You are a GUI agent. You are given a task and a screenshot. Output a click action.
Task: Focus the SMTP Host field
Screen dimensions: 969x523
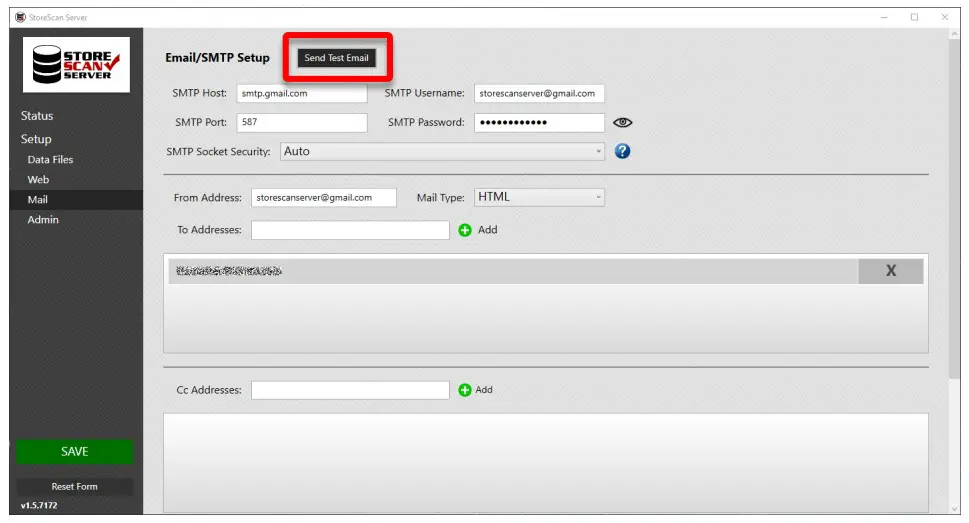coord(302,93)
